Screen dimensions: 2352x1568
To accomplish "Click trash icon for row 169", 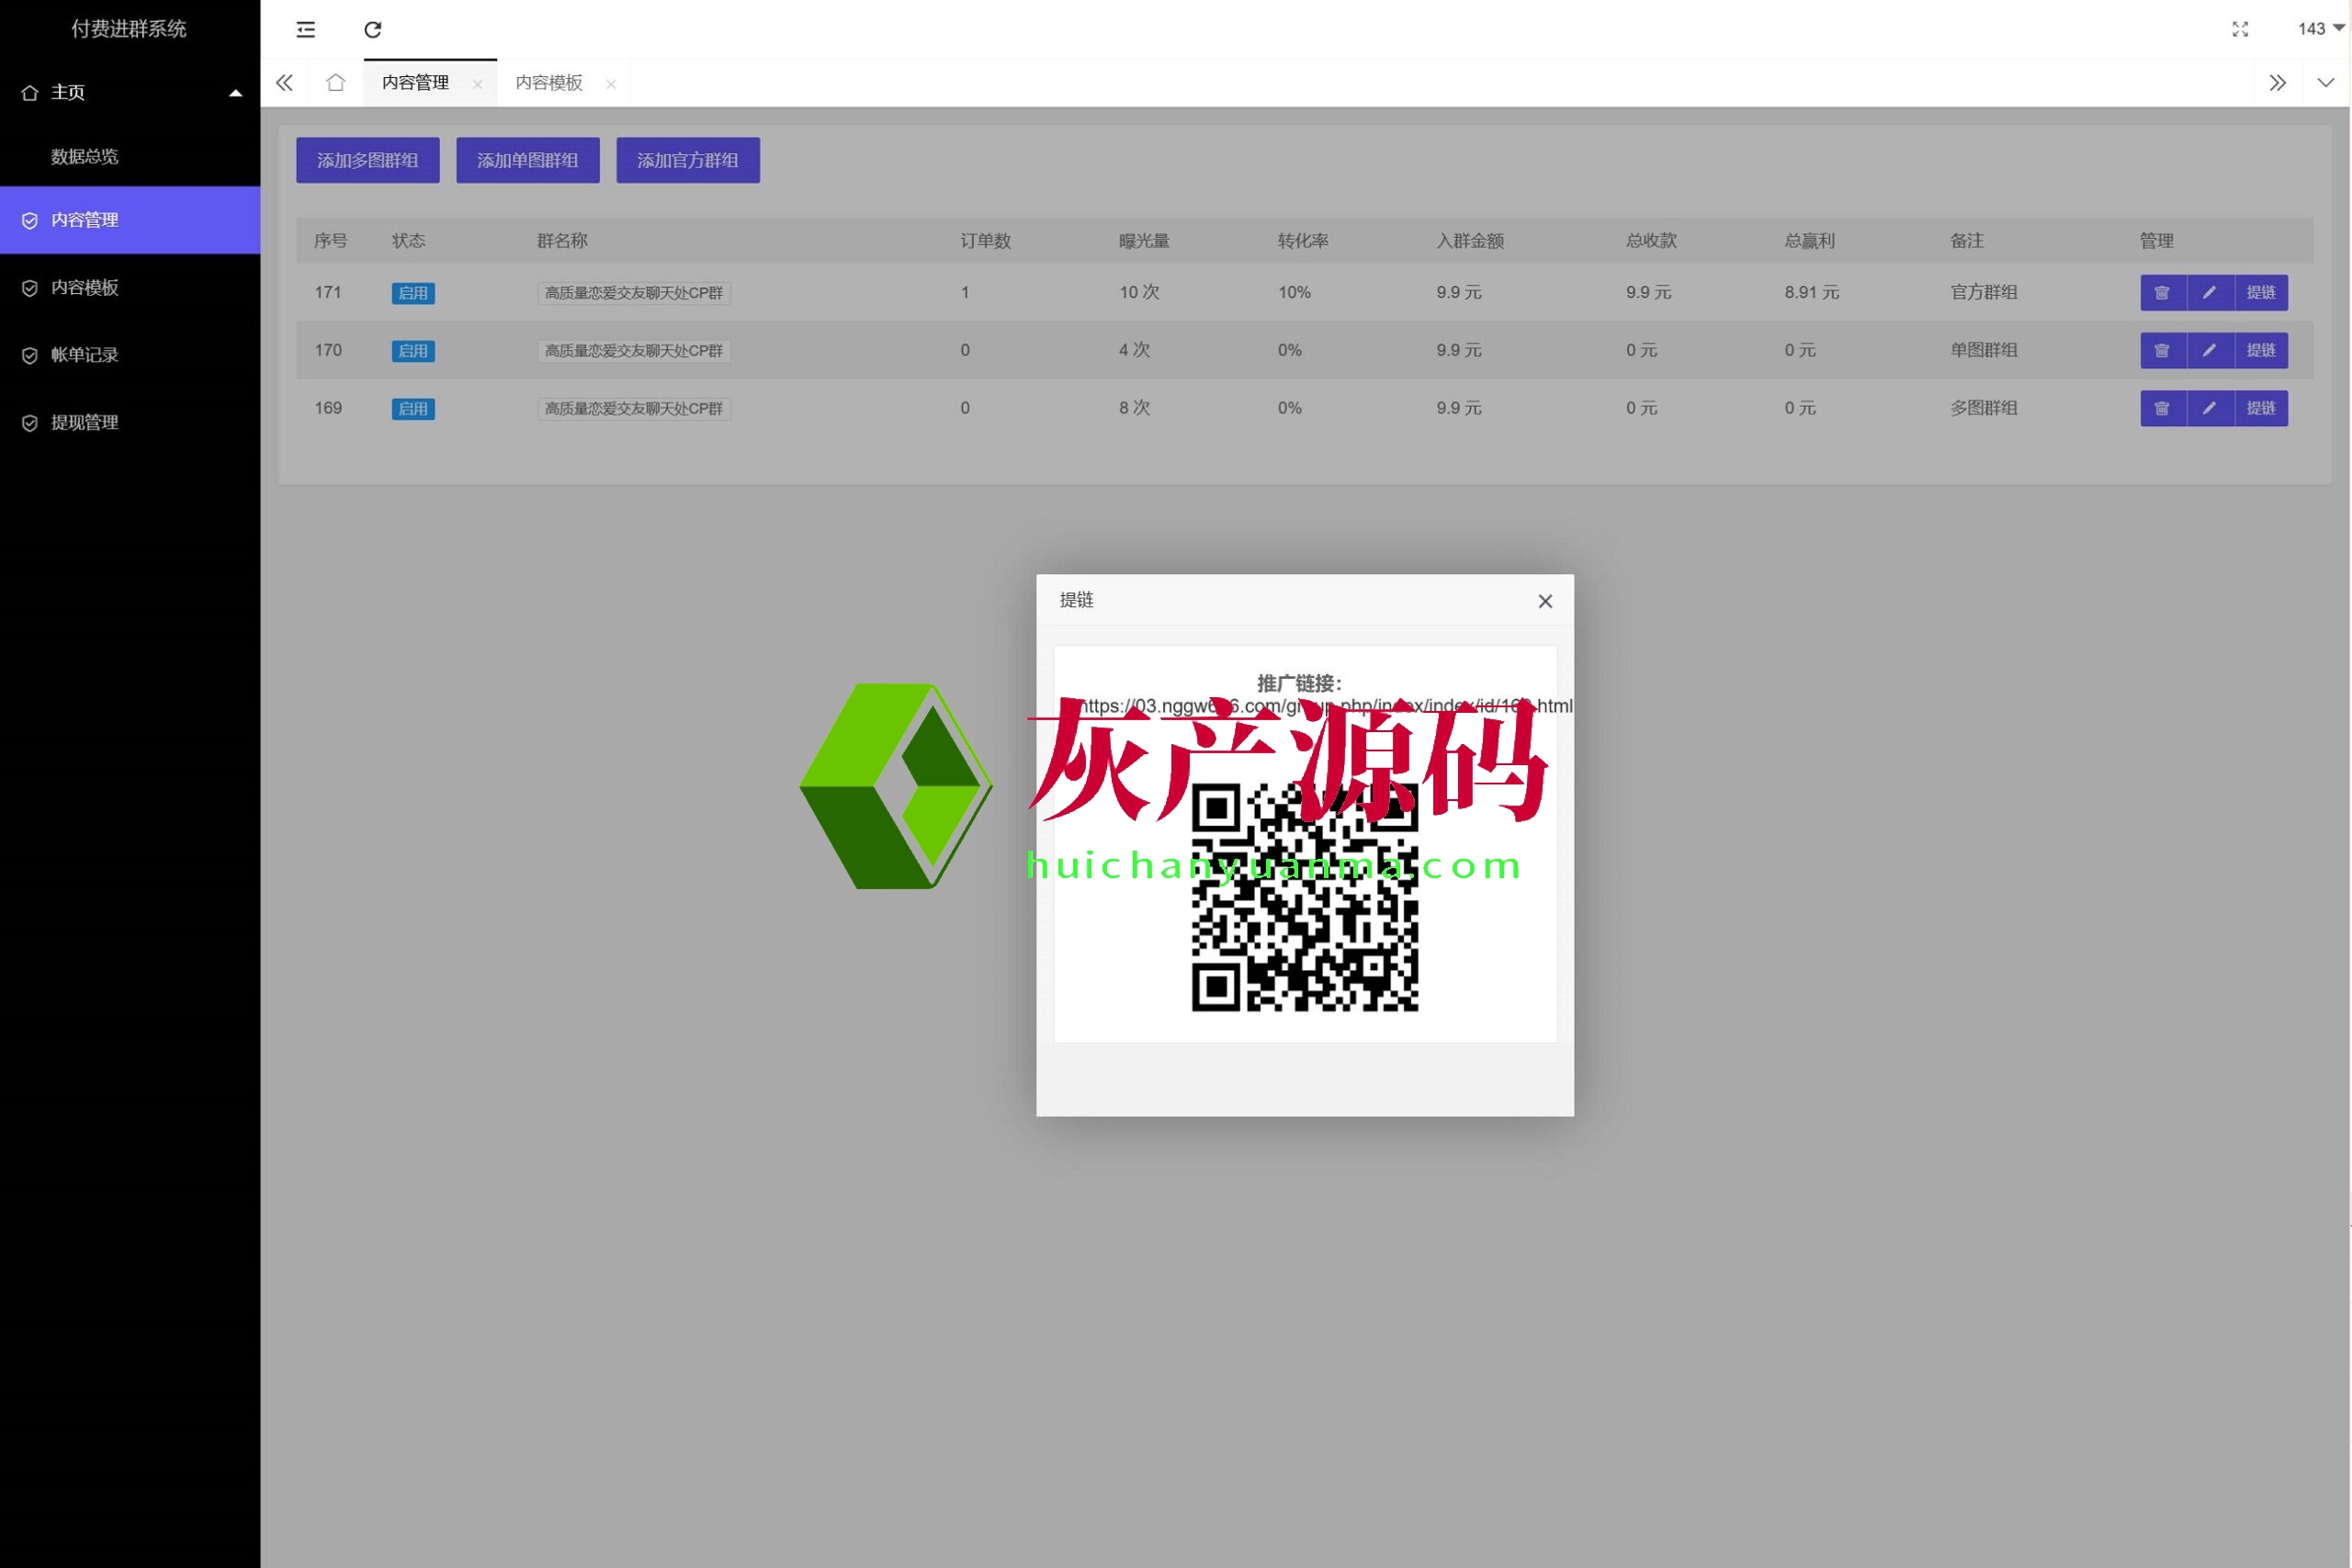I will click(x=2162, y=409).
